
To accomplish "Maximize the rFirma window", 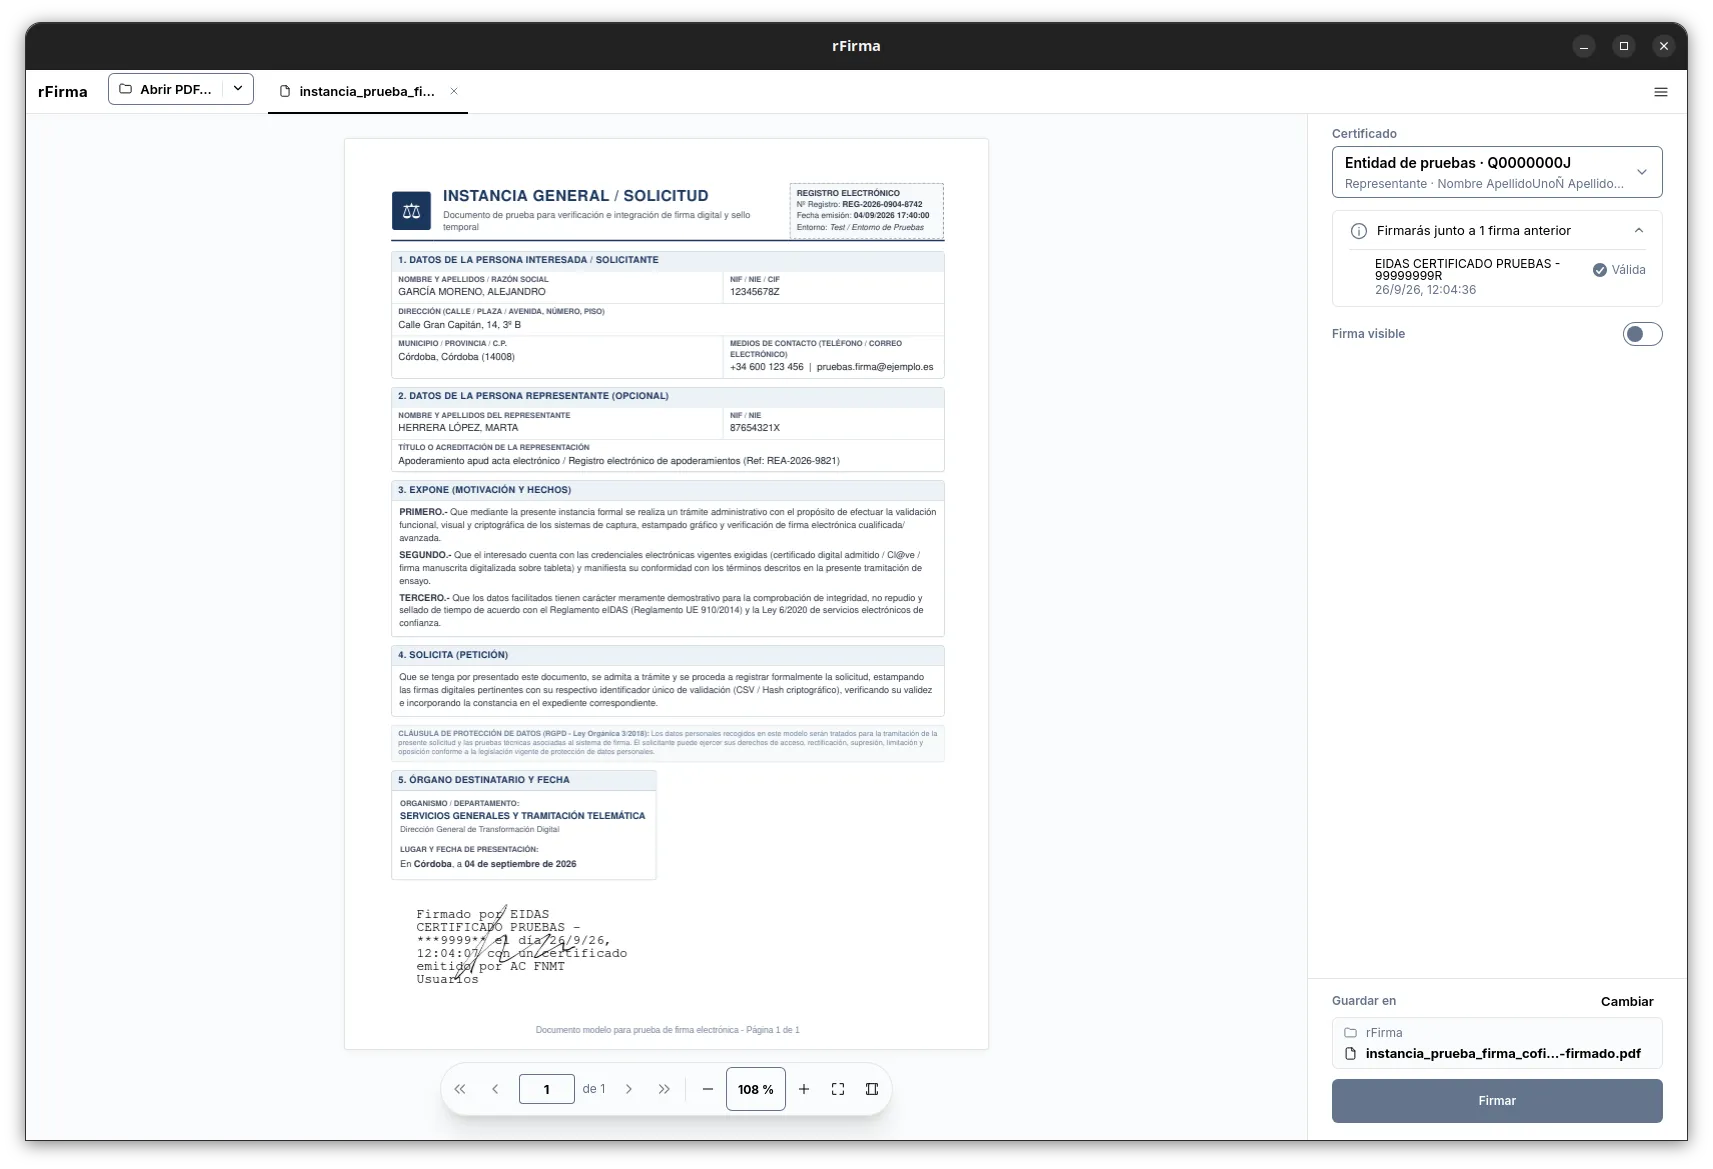I will (x=1624, y=46).
